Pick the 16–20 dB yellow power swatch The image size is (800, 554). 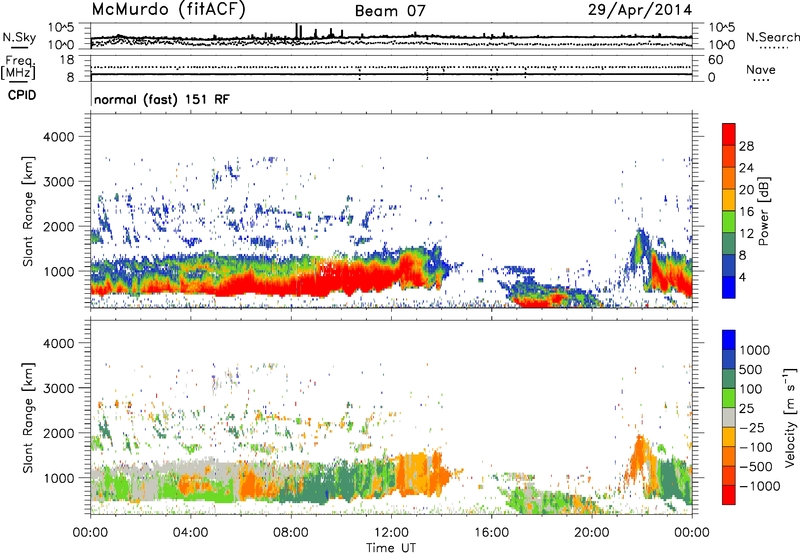point(729,200)
